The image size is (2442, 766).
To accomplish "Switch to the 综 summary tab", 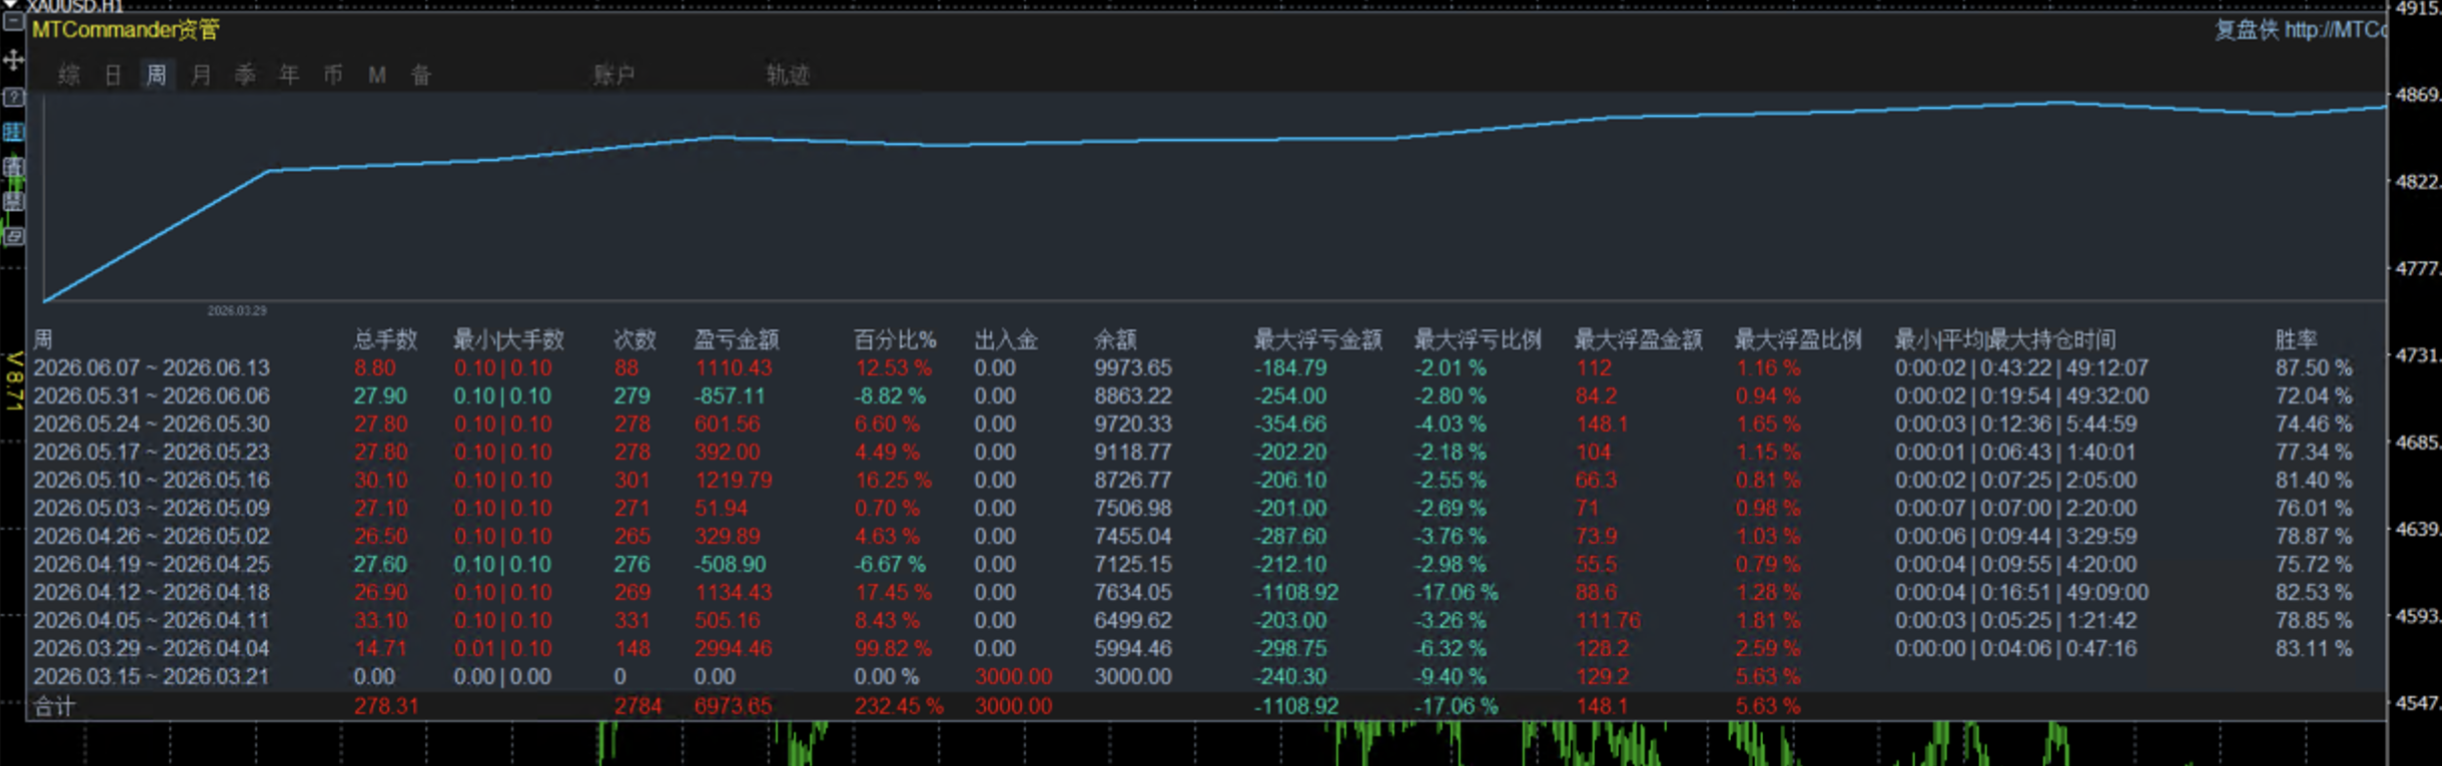I will pos(69,75).
